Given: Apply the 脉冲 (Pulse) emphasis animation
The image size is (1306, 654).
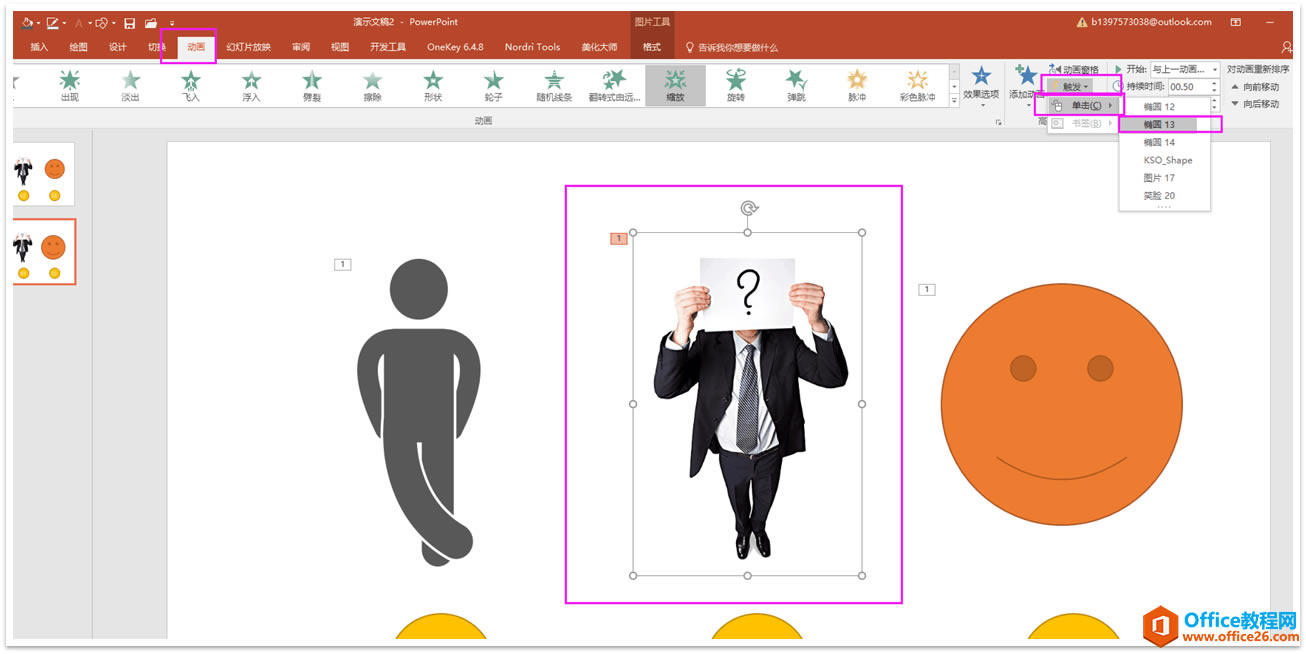Looking at the screenshot, I should coord(857,86).
